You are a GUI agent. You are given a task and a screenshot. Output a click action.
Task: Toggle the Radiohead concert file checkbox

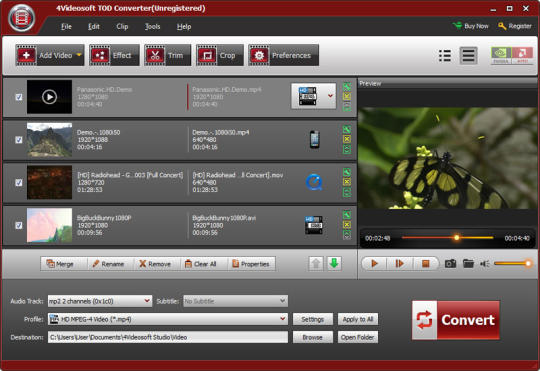(19, 183)
